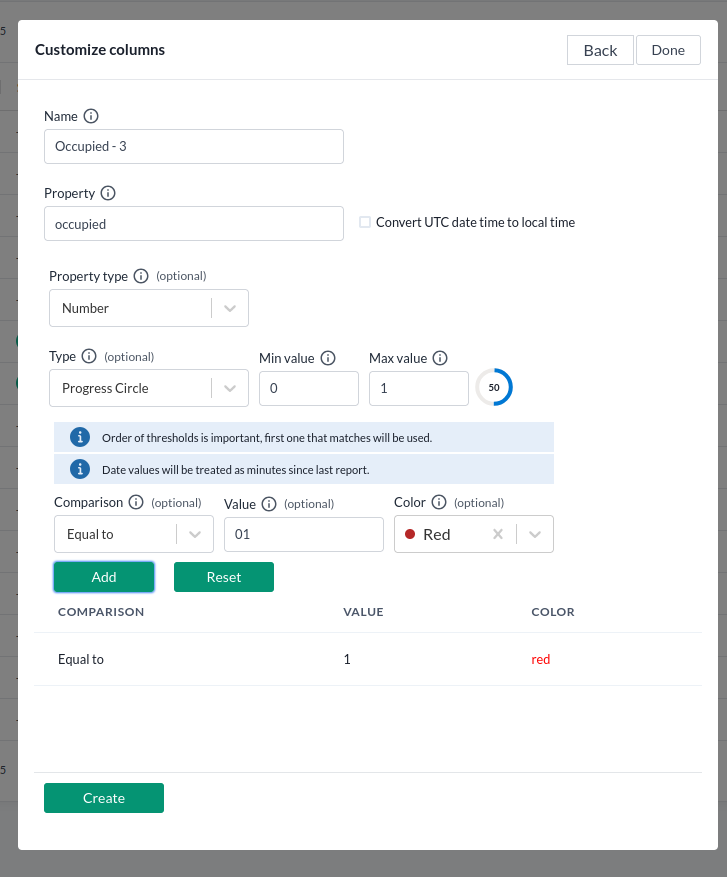Expand the Progress Circle type dropdown

[x=230, y=388]
